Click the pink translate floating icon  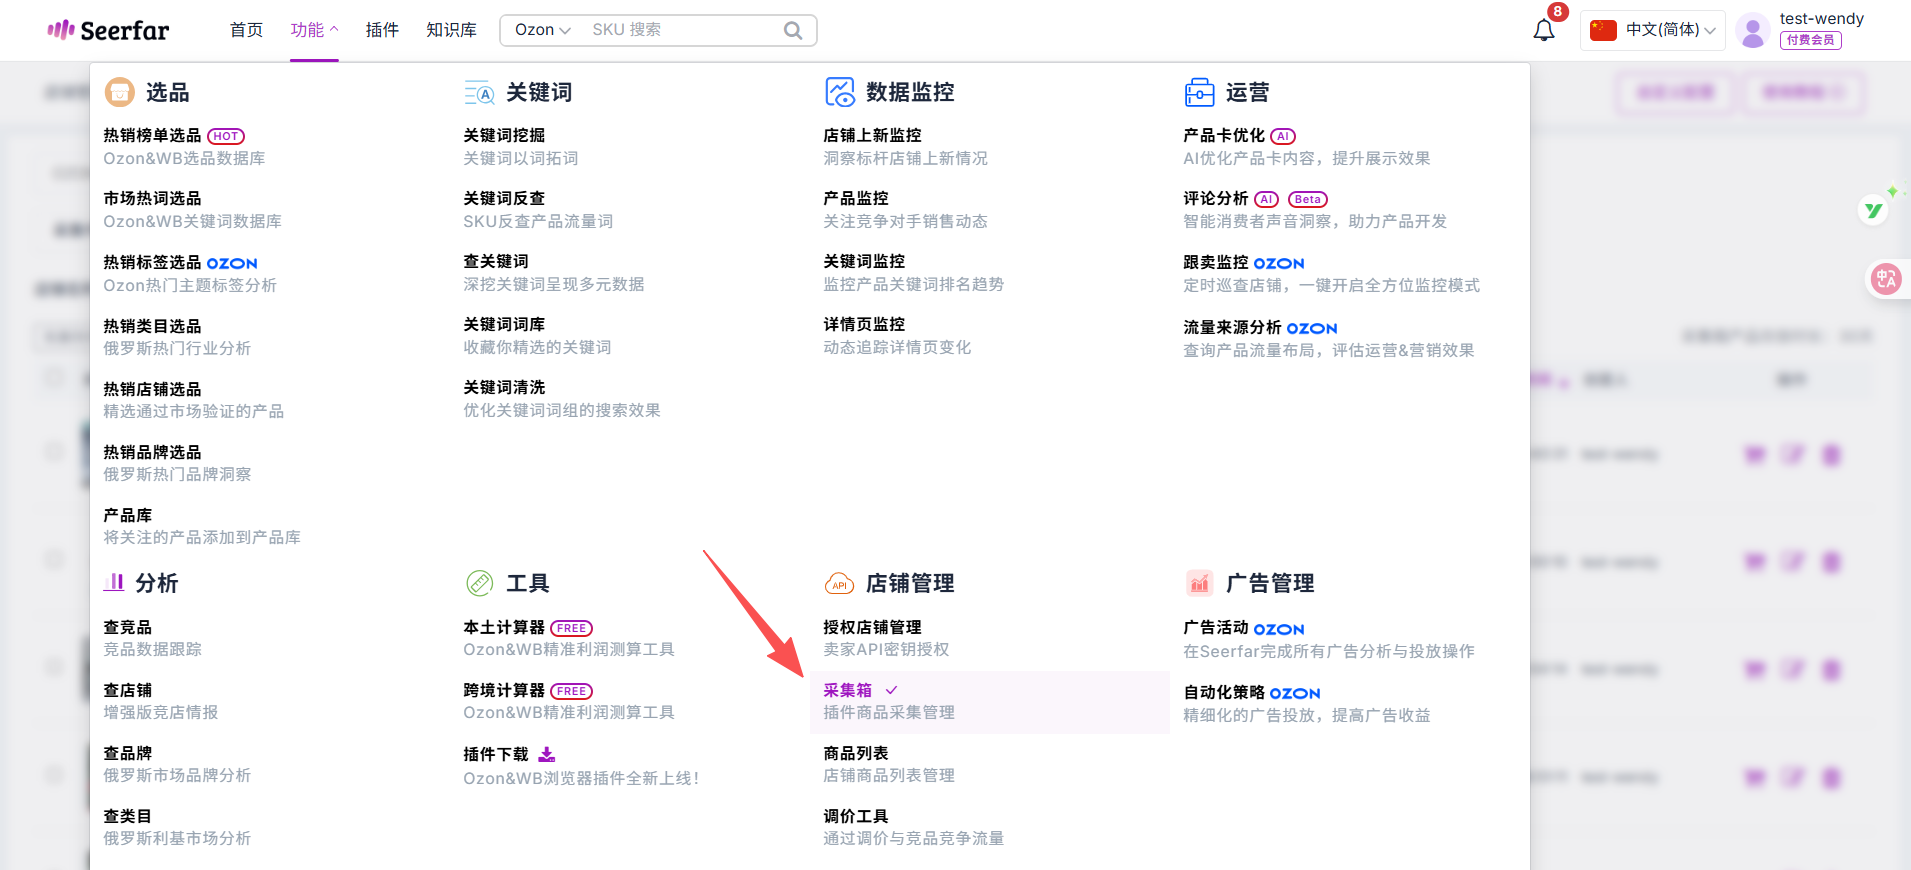click(x=1886, y=279)
